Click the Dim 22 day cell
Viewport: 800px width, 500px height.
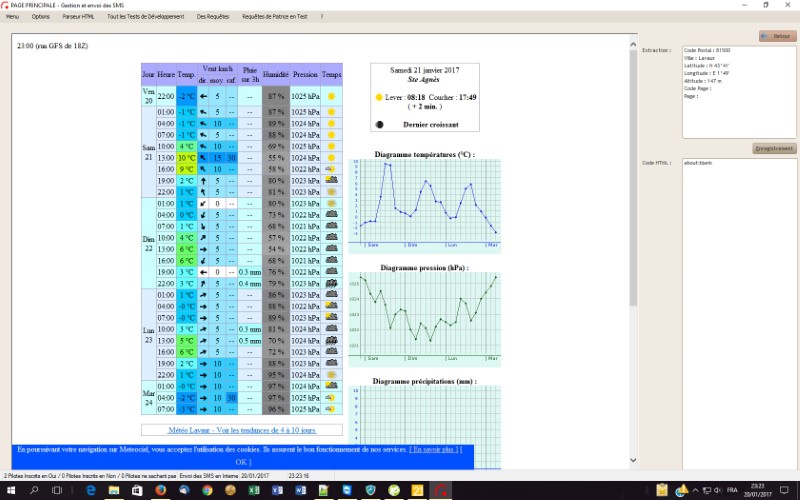(x=148, y=243)
